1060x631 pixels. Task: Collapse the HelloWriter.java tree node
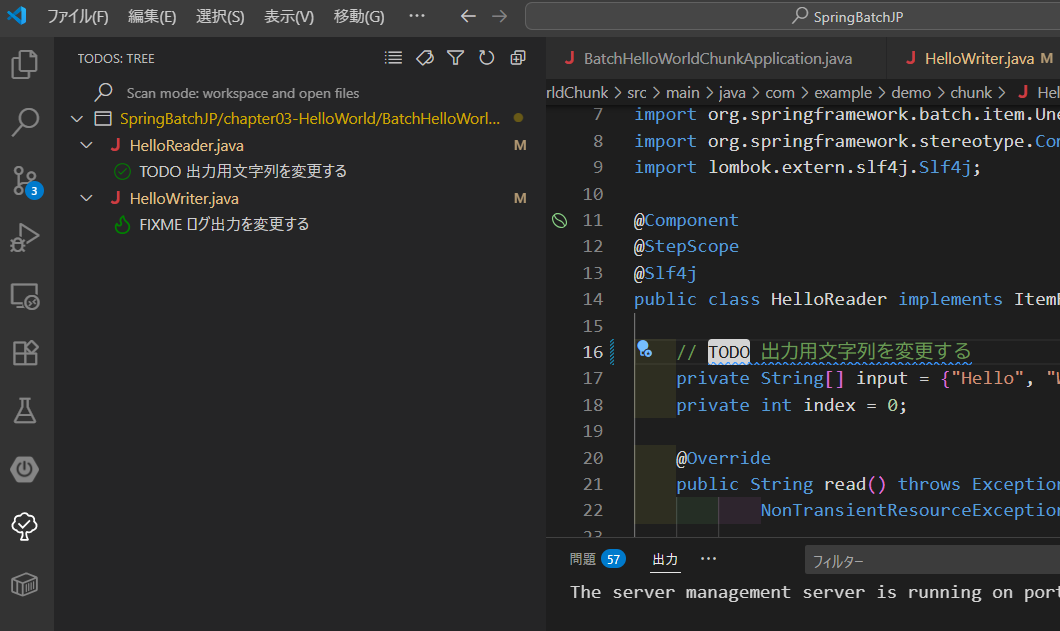pos(86,198)
